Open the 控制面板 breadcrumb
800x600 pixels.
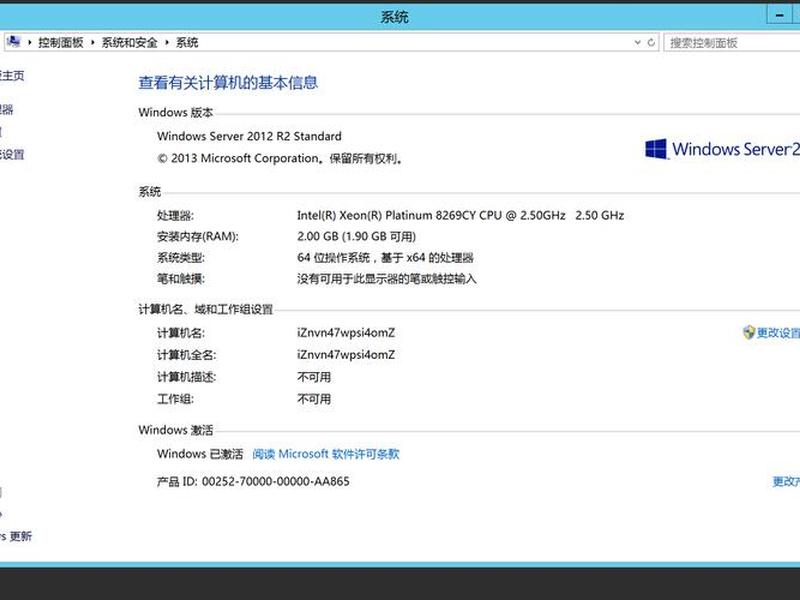61,42
